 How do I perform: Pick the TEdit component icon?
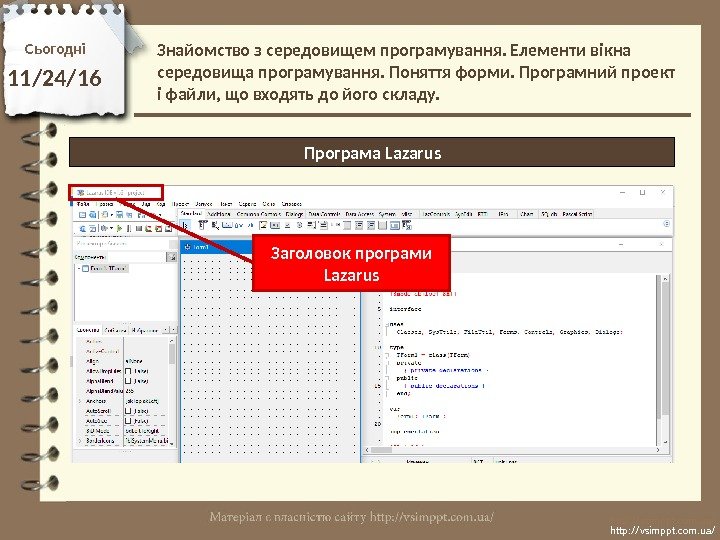[x=250, y=225]
